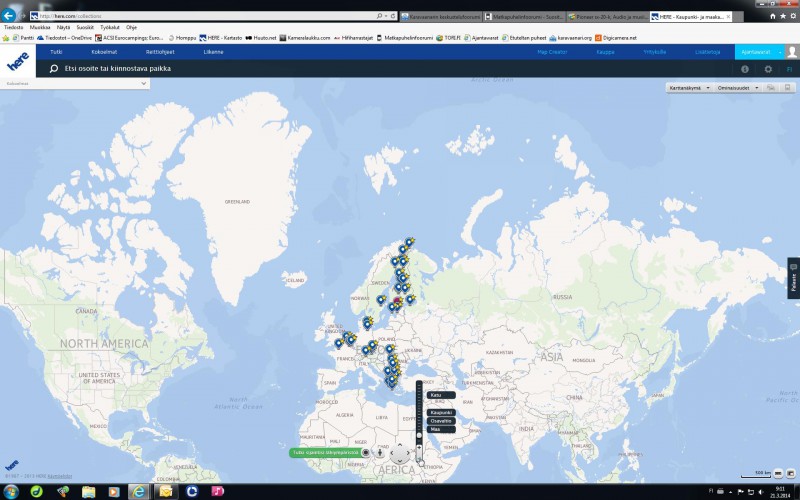Open the Reittiohjeet tab
Viewport: 800px width, 500px height.
click(x=160, y=50)
